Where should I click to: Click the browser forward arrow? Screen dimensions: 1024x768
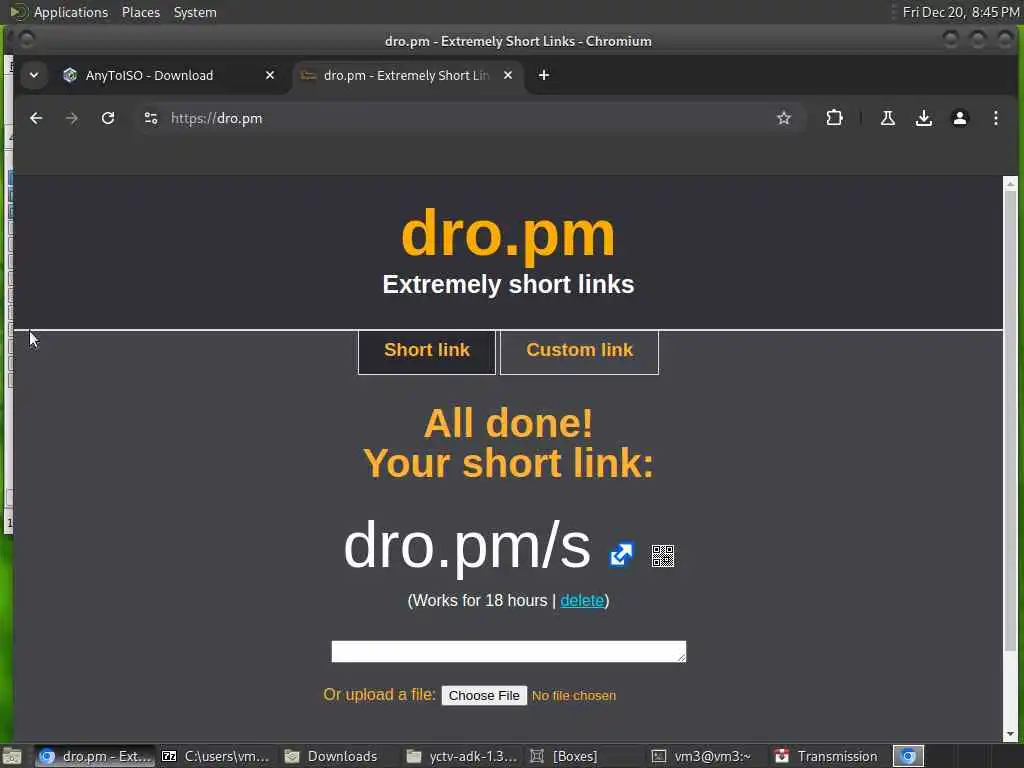pos(72,118)
